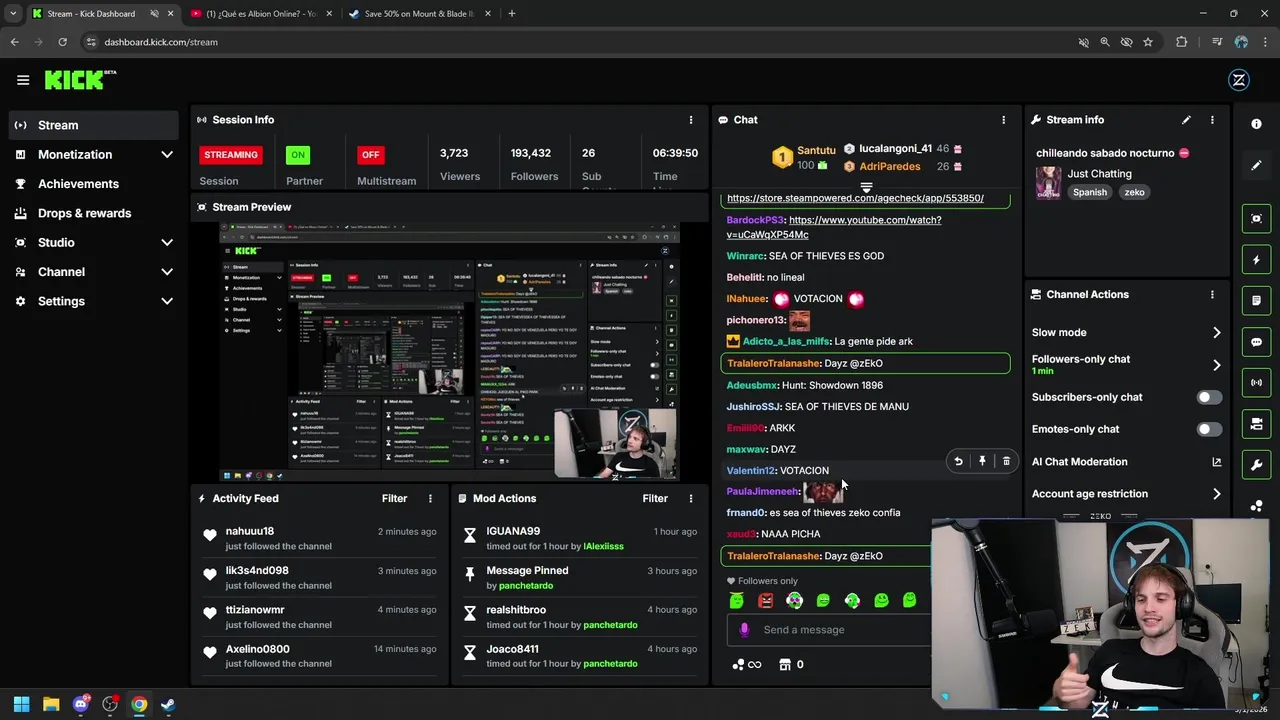The width and height of the screenshot is (1280, 720).
Task: Click the Stream Preview video thumbnail
Action: [x=449, y=352]
